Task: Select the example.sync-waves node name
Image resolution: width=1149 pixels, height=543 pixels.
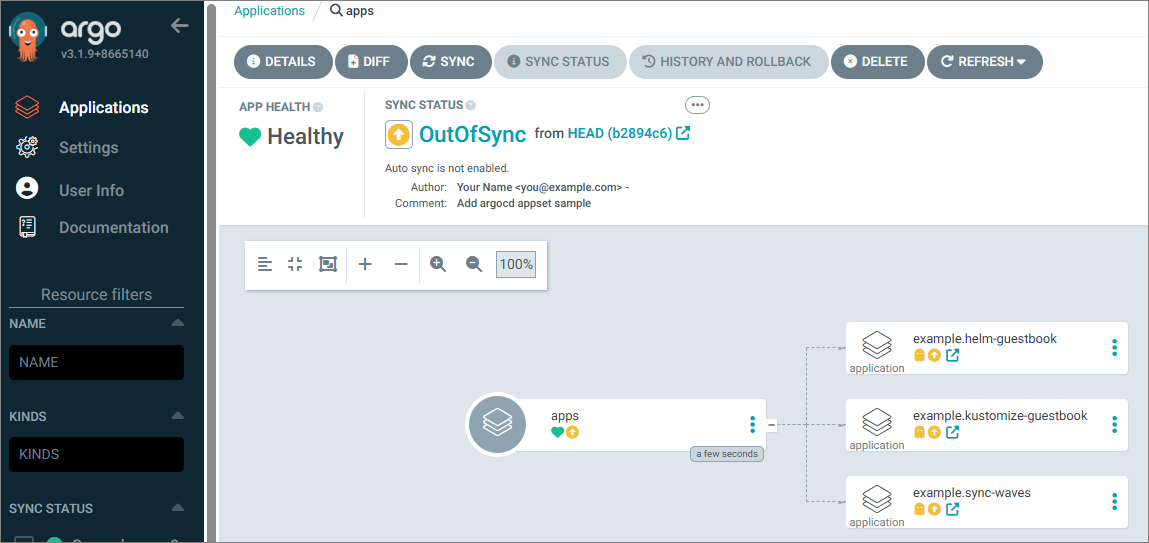Action: click(x=972, y=492)
